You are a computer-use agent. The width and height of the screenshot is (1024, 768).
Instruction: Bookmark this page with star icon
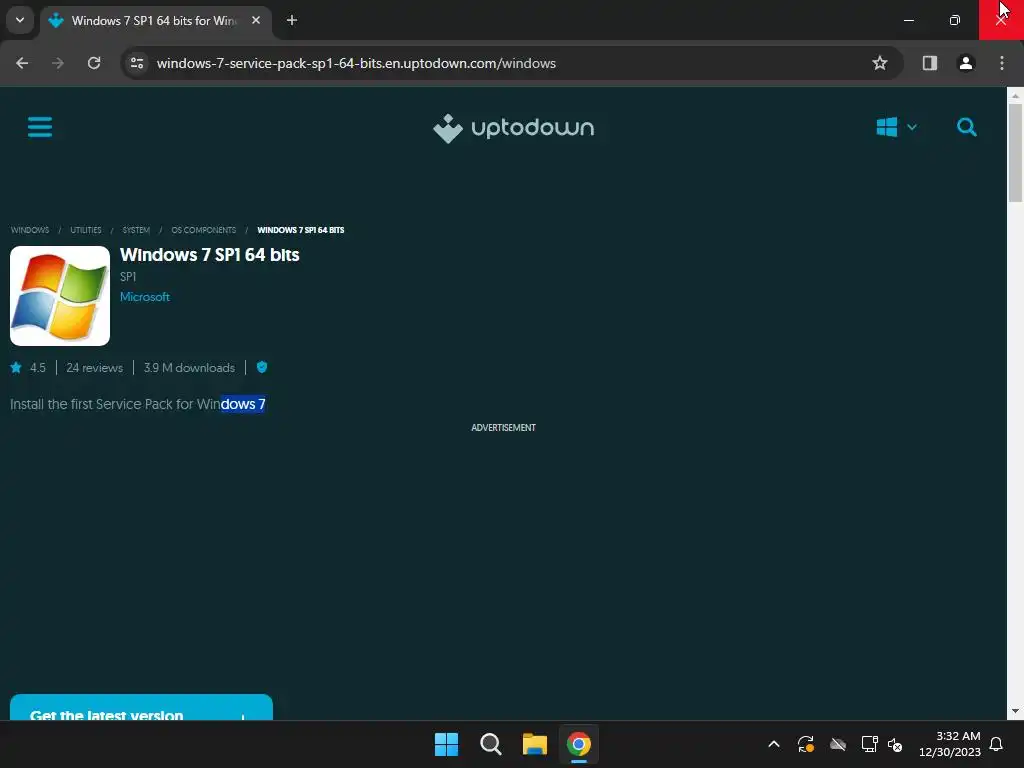[x=880, y=63]
